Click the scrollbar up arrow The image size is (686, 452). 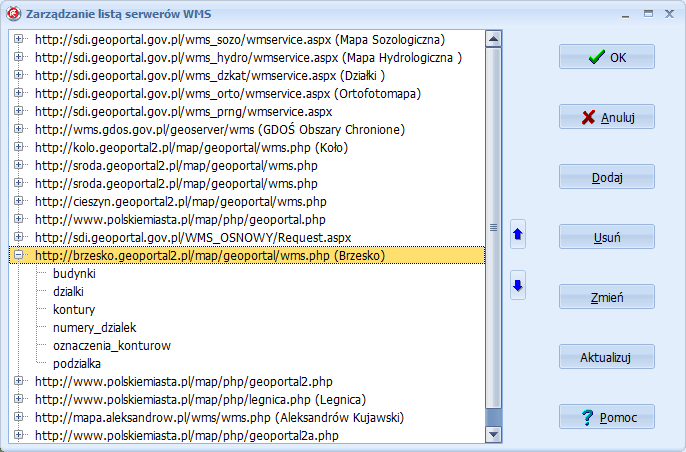(494, 39)
